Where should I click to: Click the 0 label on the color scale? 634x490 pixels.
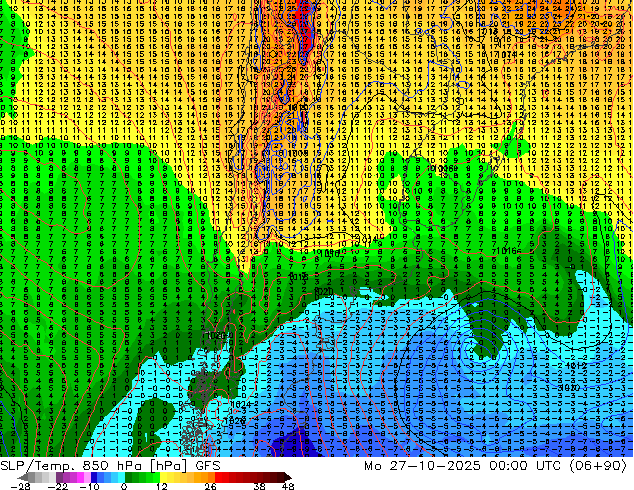124,486
